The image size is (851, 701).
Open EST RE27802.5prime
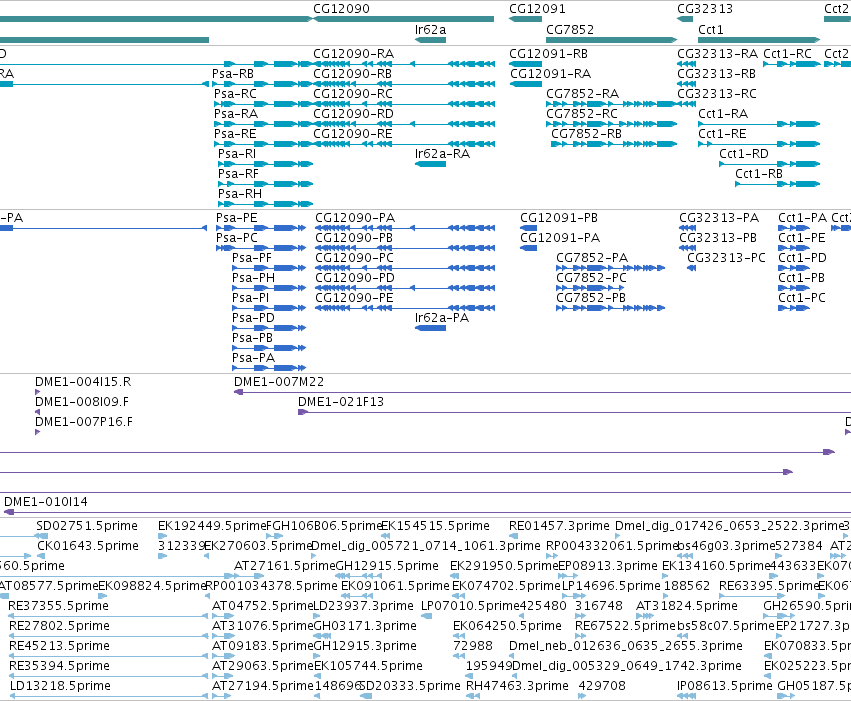(59, 626)
